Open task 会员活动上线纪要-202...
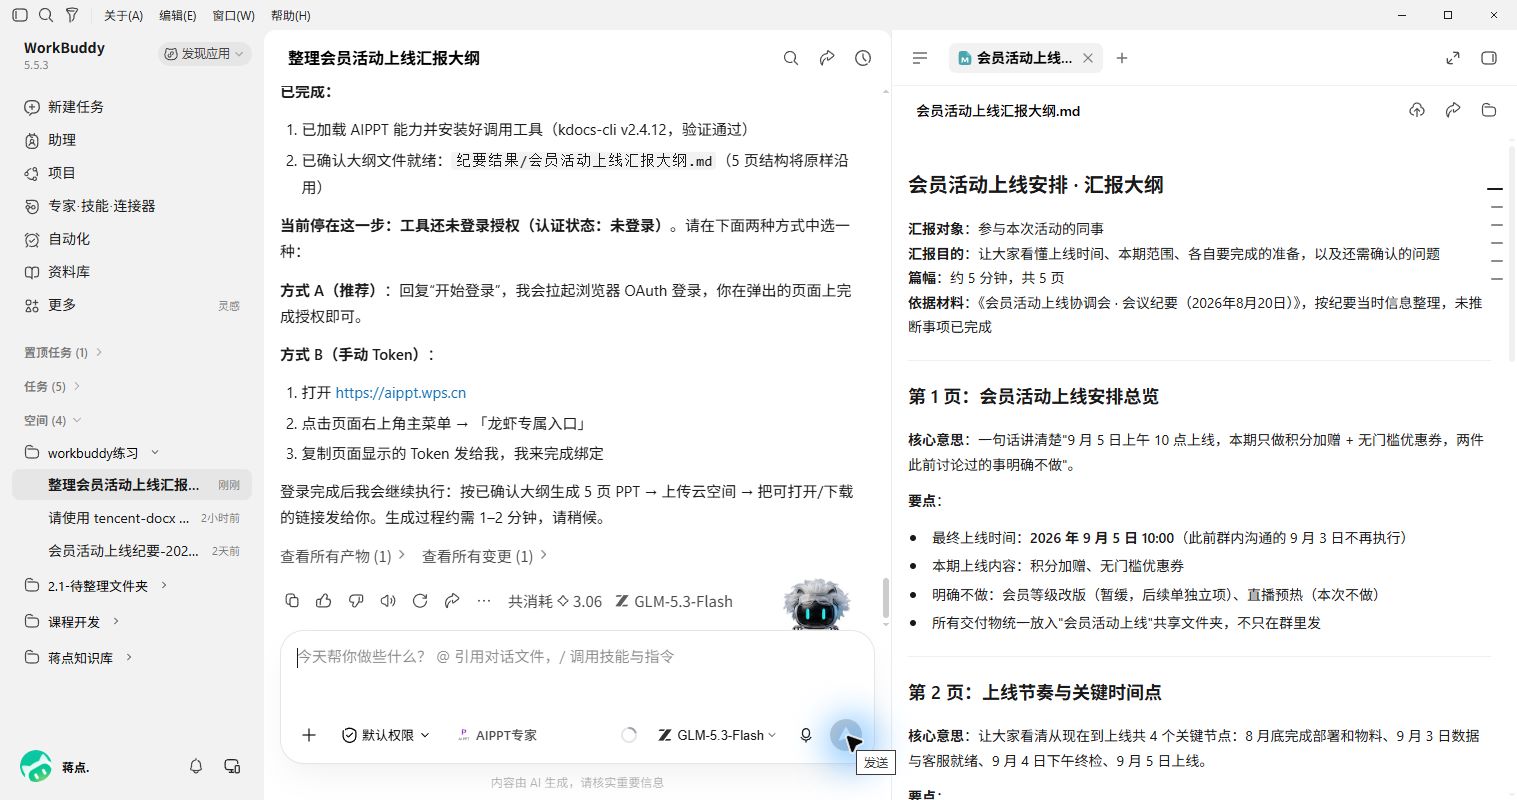 [x=132, y=551]
